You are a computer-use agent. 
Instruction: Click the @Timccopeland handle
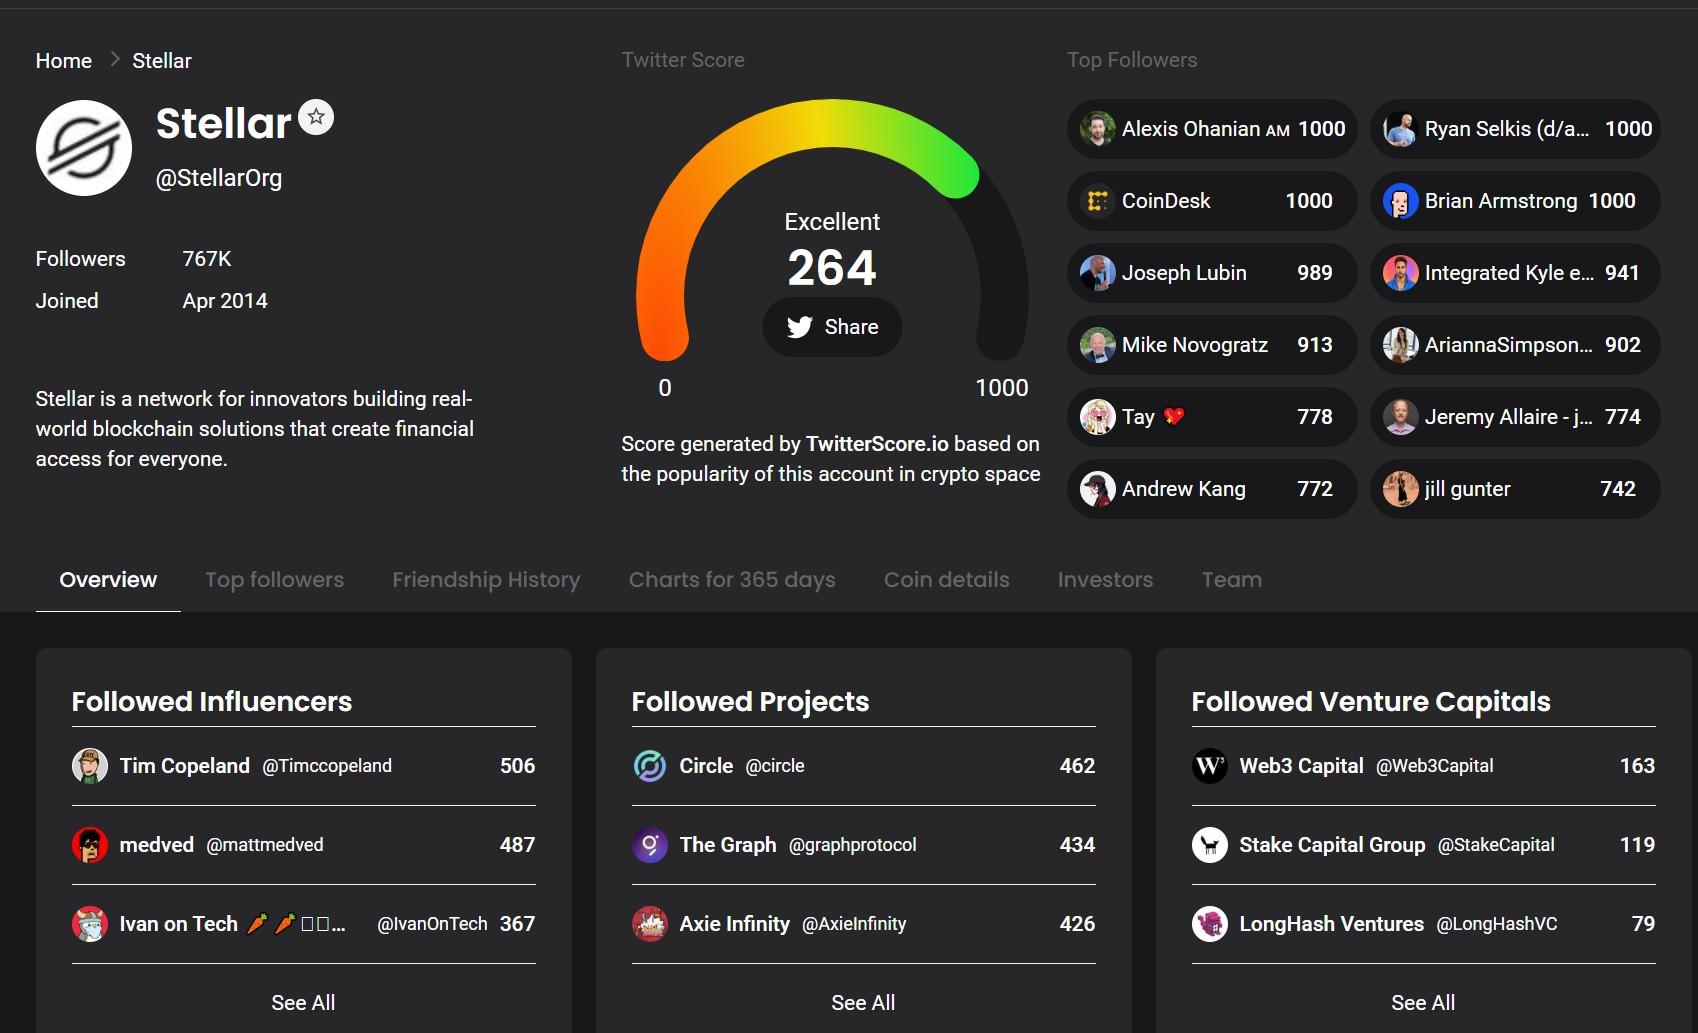[x=327, y=766]
